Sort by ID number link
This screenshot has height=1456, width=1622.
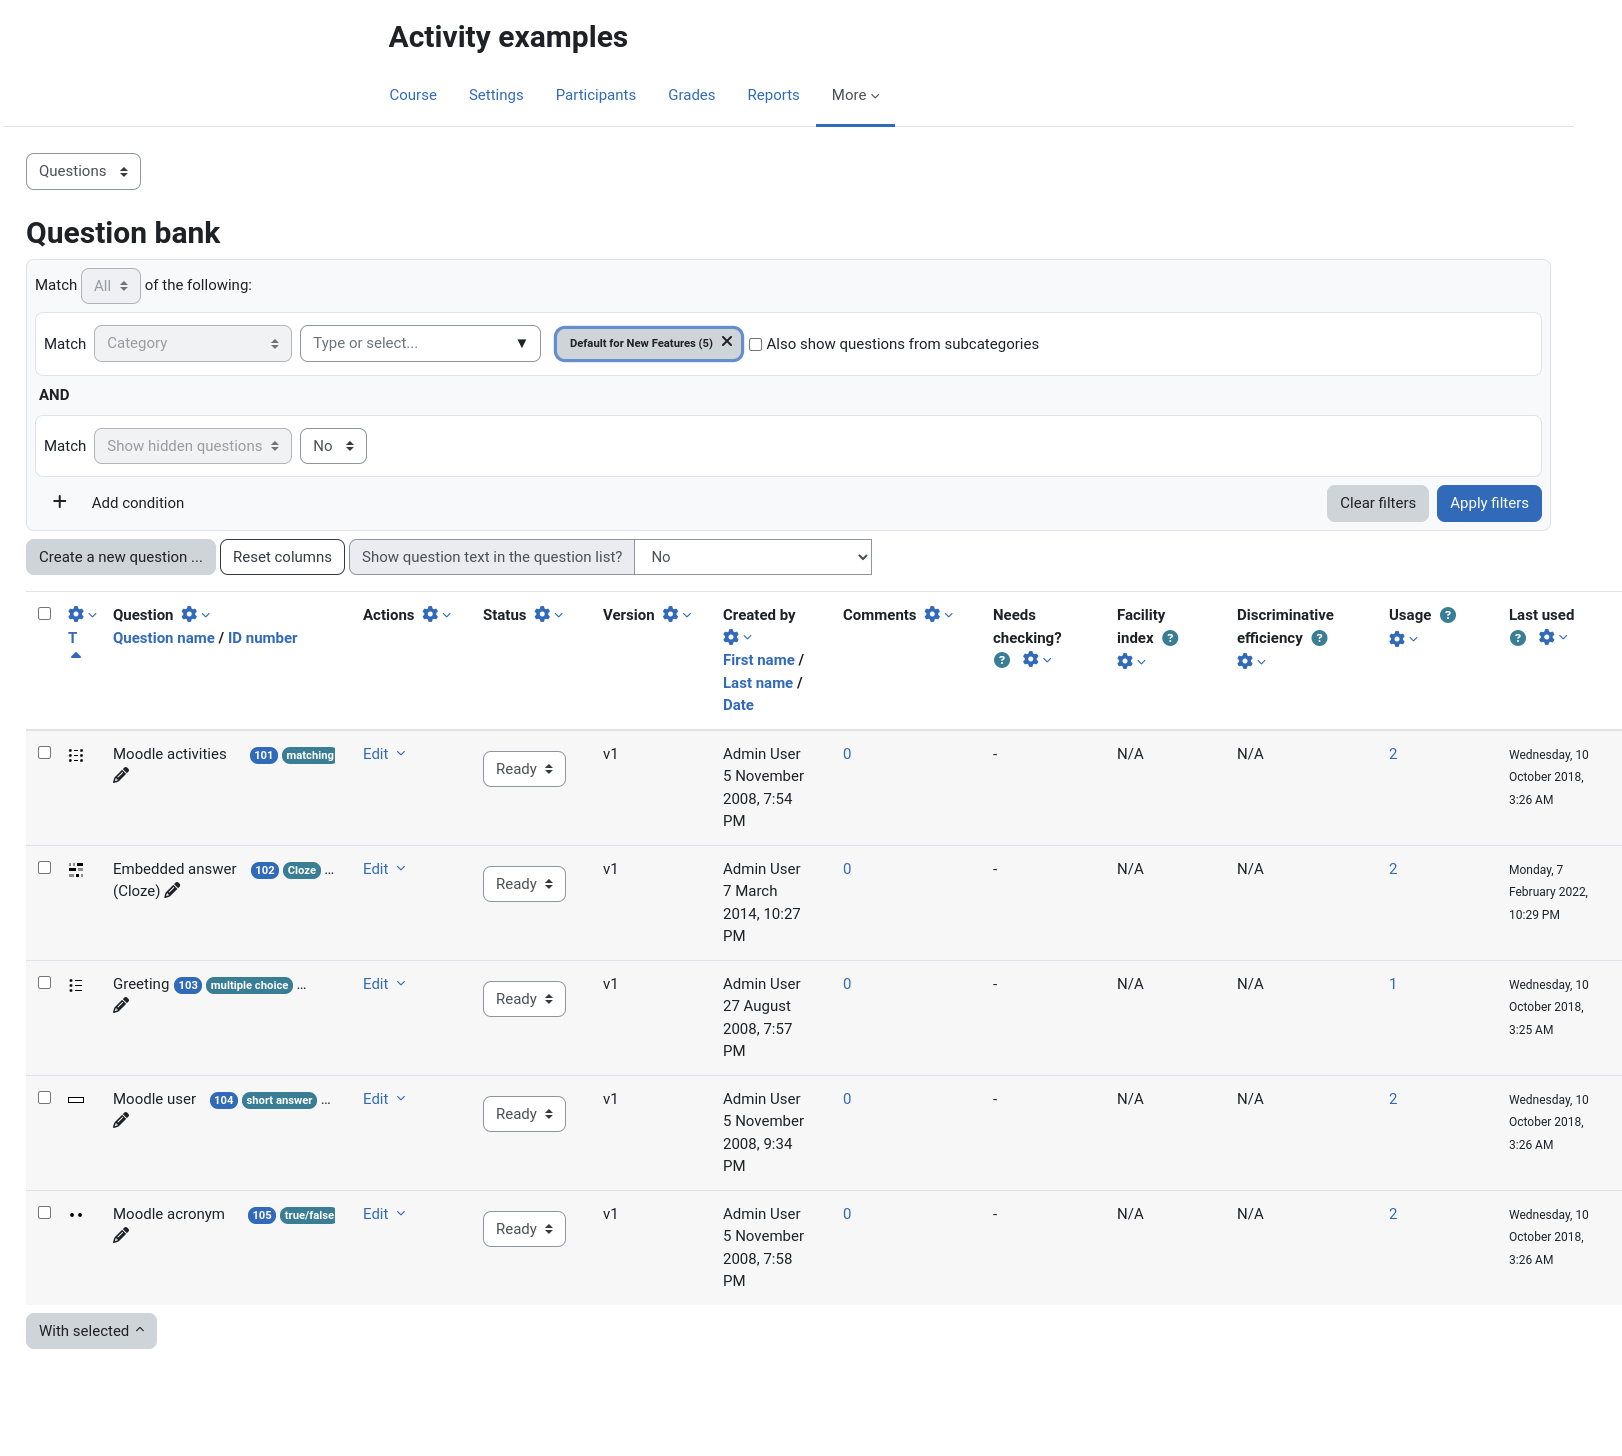coord(263,638)
